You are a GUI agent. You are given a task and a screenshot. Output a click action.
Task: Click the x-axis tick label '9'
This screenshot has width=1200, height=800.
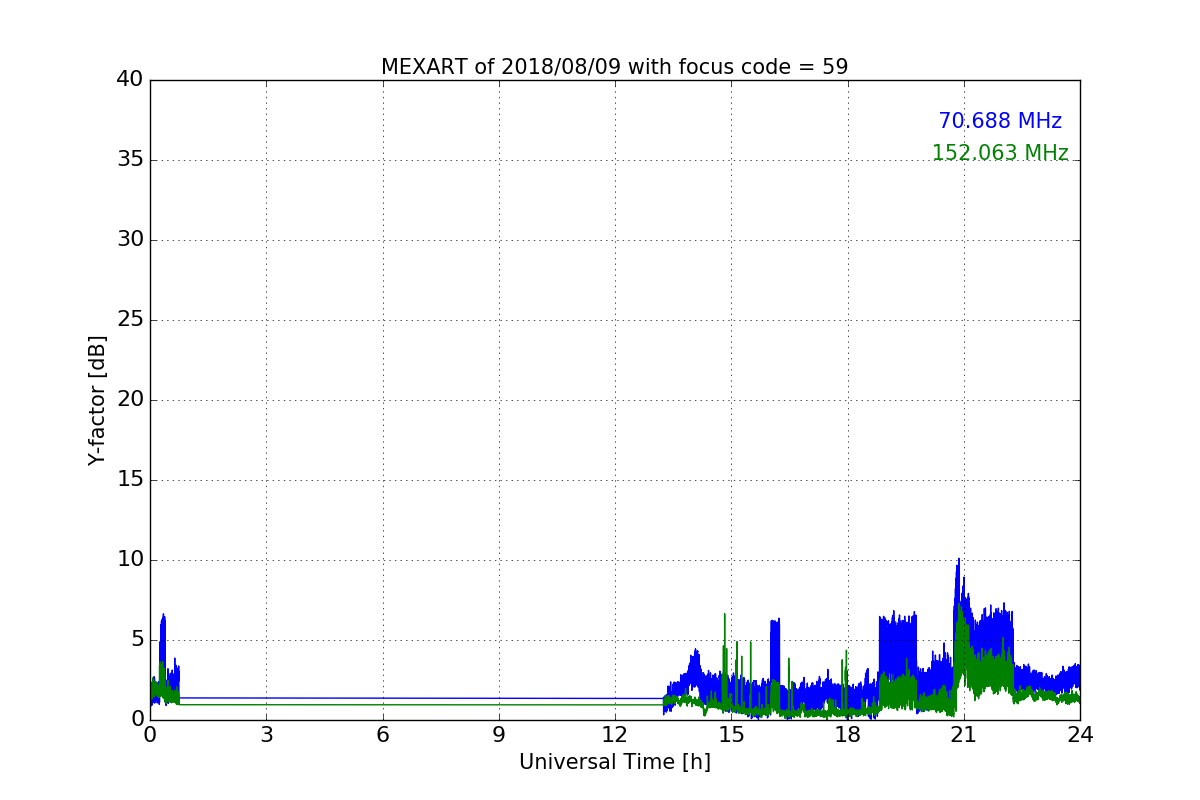[x=499, y=735]
